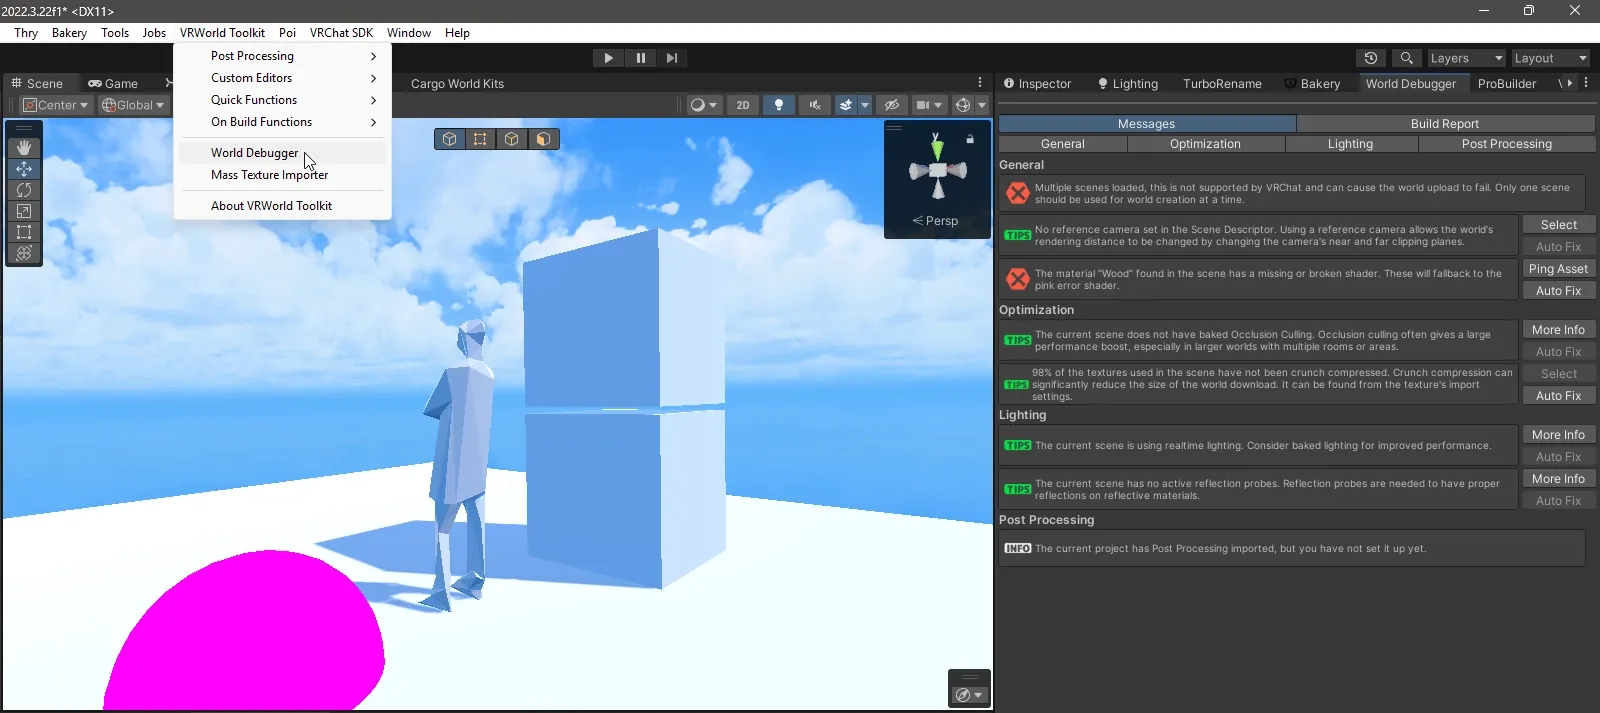The height and width of the screenshot is (713, 1600).
Task: Switch to the ProBuilder tab
Action: point(1507,84)
